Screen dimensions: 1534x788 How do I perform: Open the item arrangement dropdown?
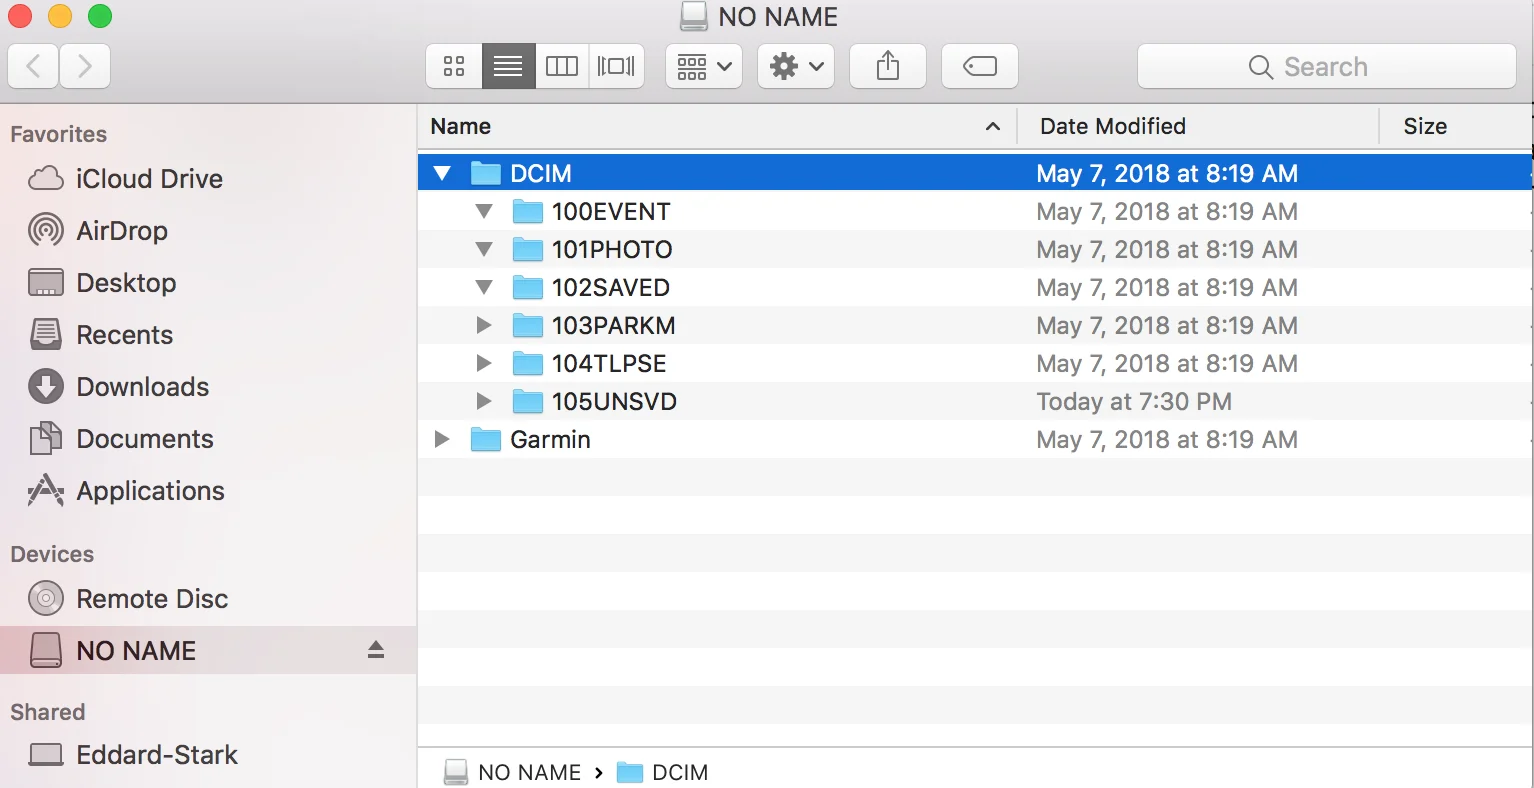(704, 67)
